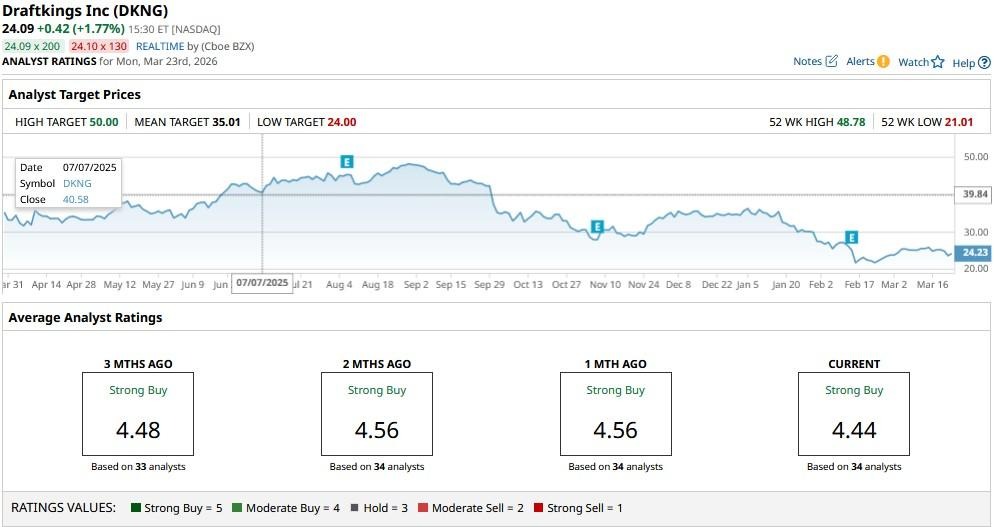The height and width of the screenshot is (527, 994).
Task: Click the Help question mark icon
Action: [x=984, y=63]
